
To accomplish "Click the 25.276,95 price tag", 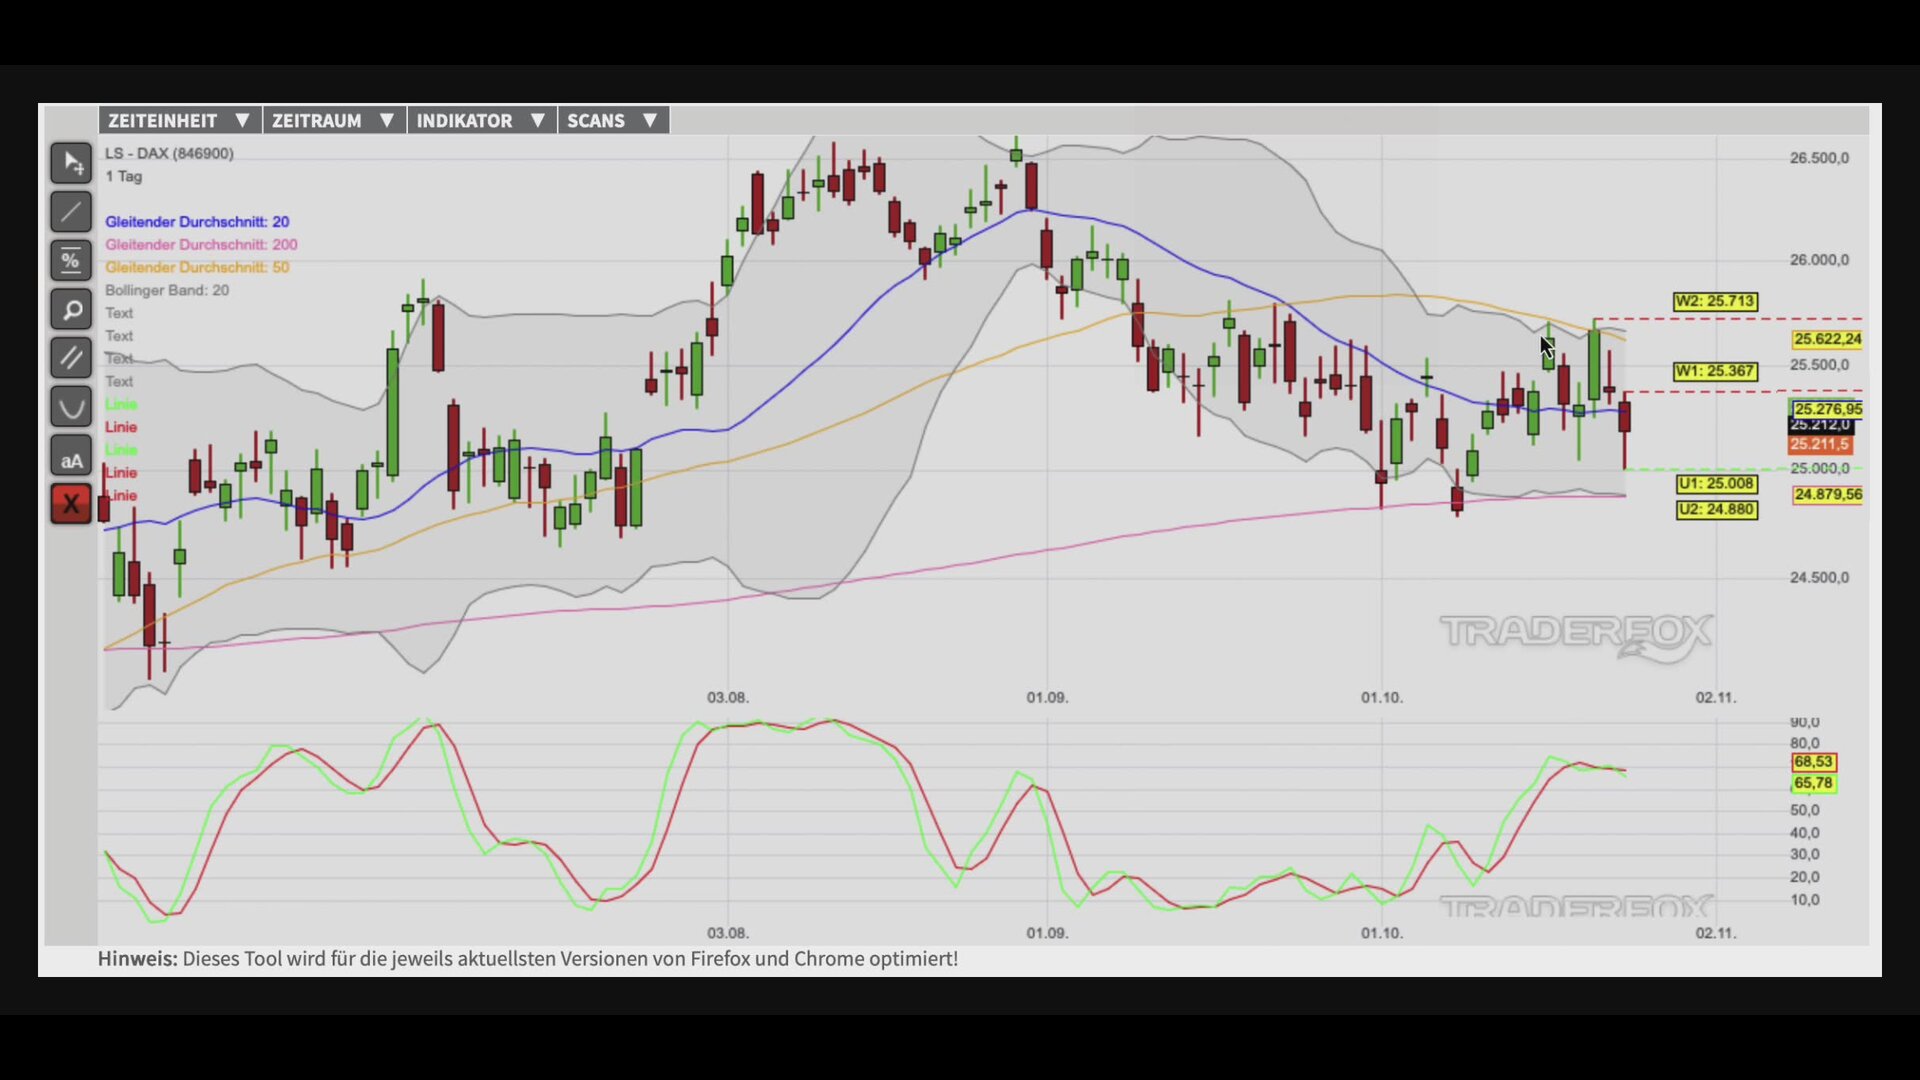I will coord(1827,409).
